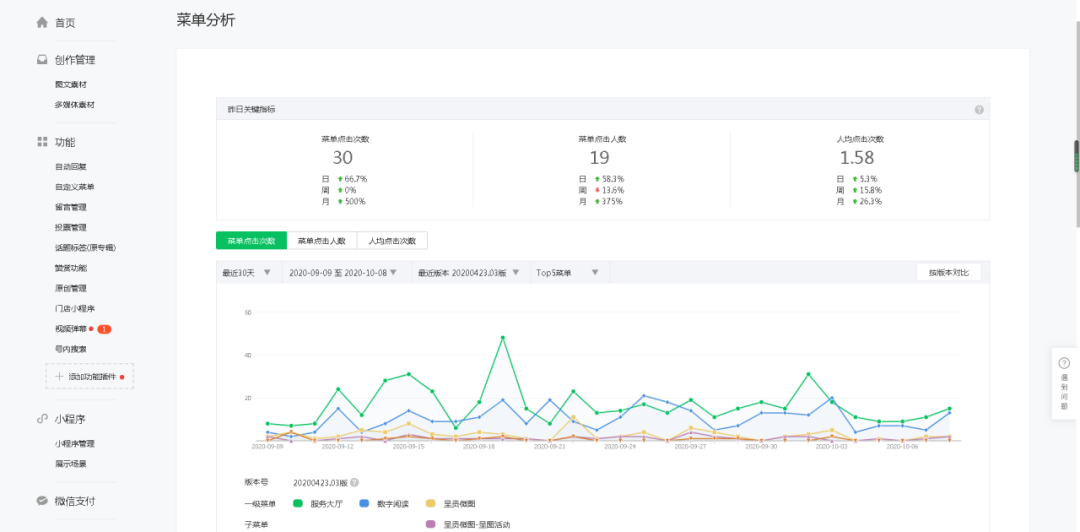Switch to 菜单点击人数 tab
1080x532 pixels.
[322, 241]
